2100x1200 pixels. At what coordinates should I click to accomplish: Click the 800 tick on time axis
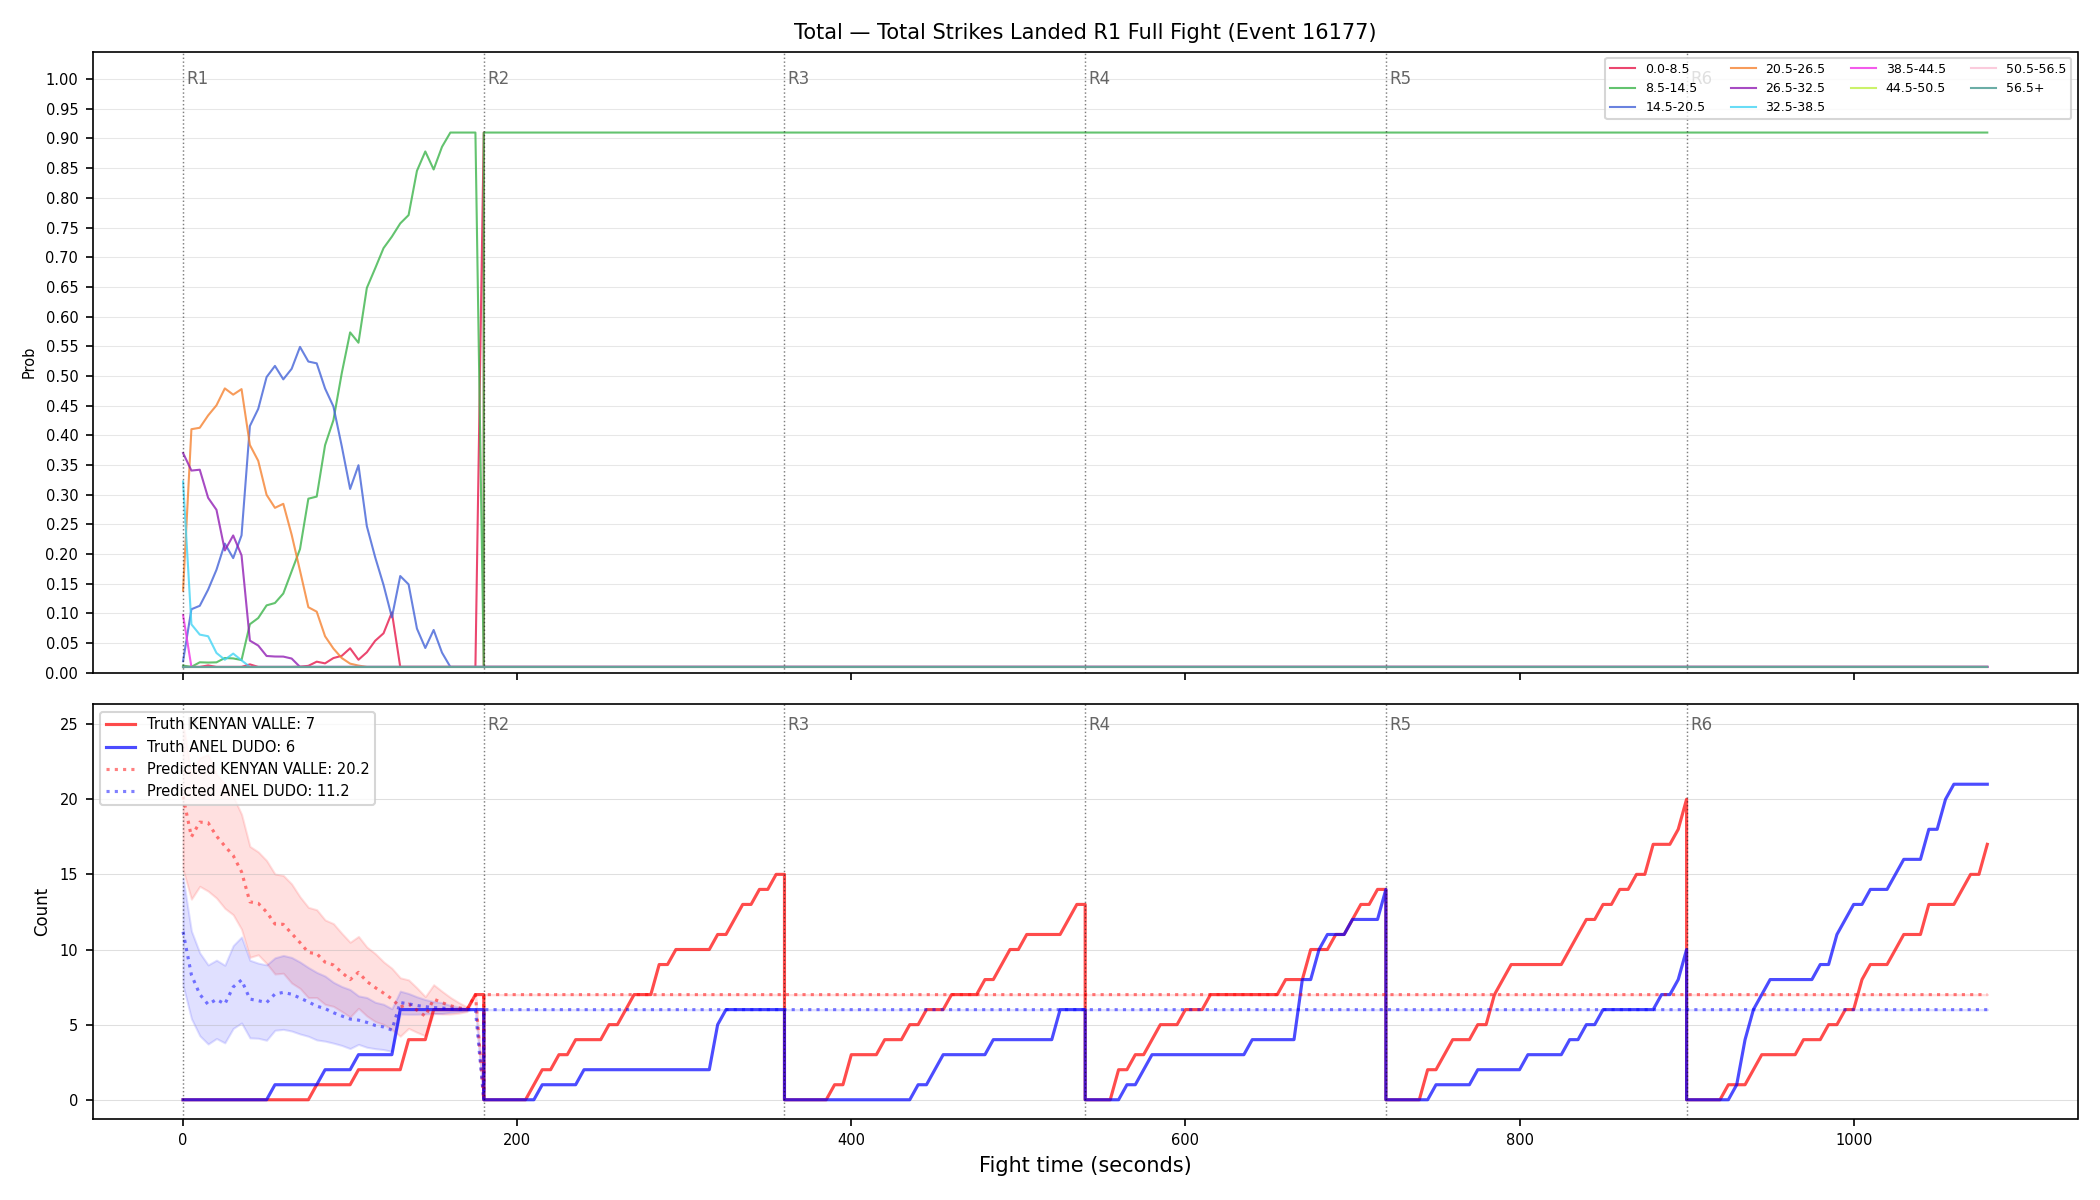click(1520, 1139)
